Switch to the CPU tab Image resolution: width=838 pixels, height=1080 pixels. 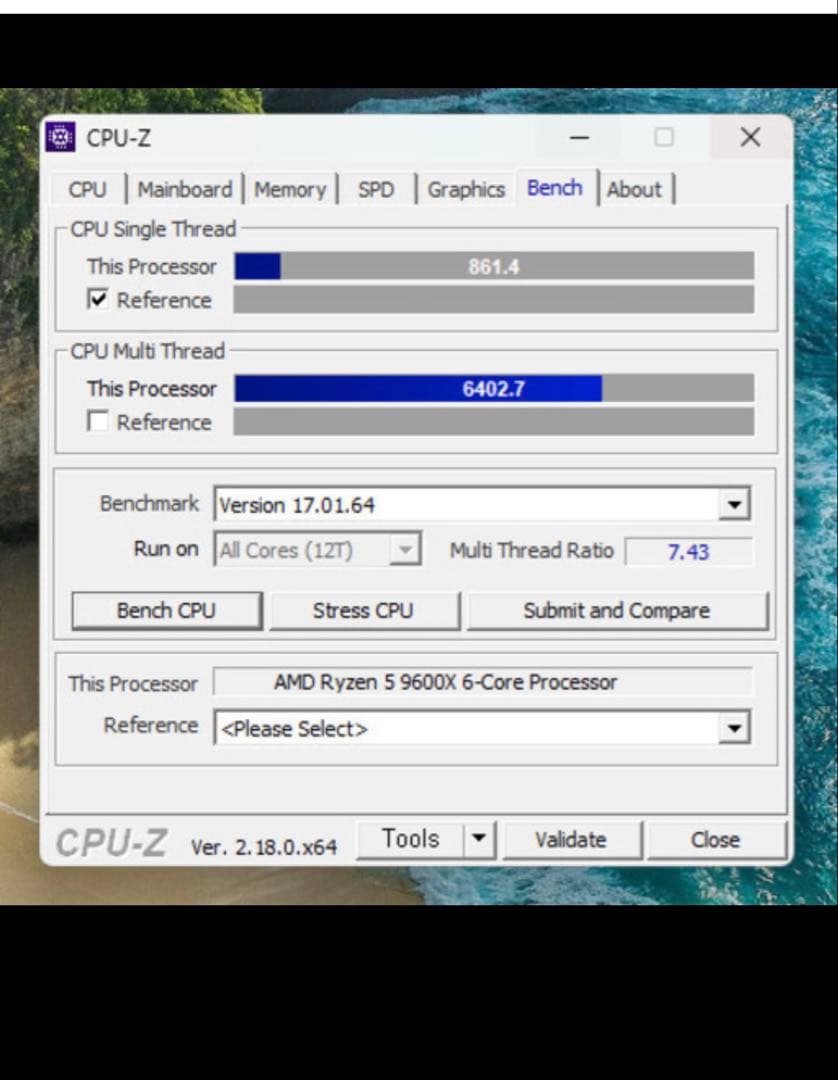coord(88,189)
